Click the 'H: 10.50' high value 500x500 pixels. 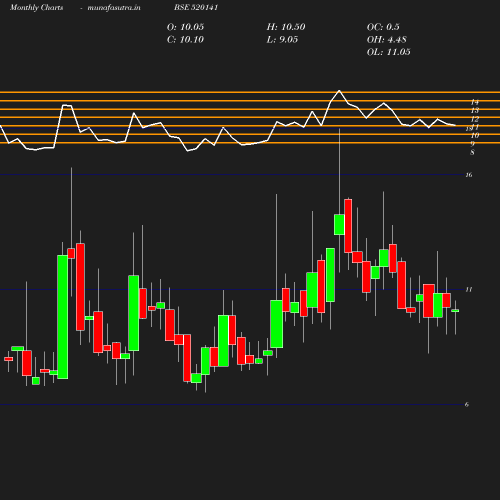click(286, 27)
